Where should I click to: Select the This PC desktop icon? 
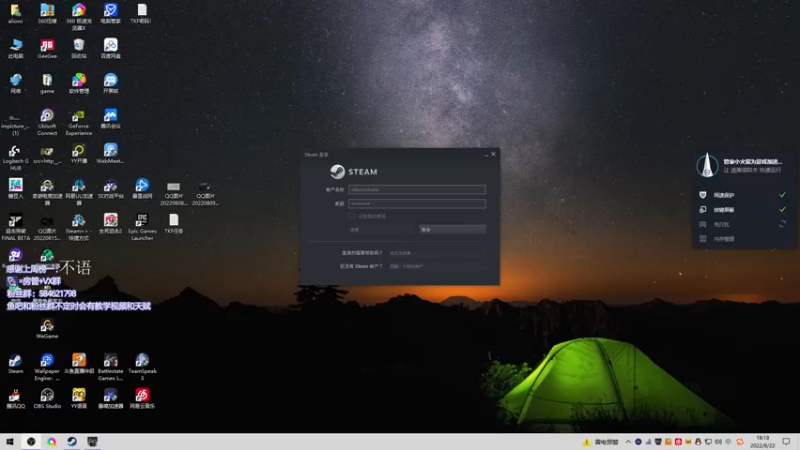point(15,48)
